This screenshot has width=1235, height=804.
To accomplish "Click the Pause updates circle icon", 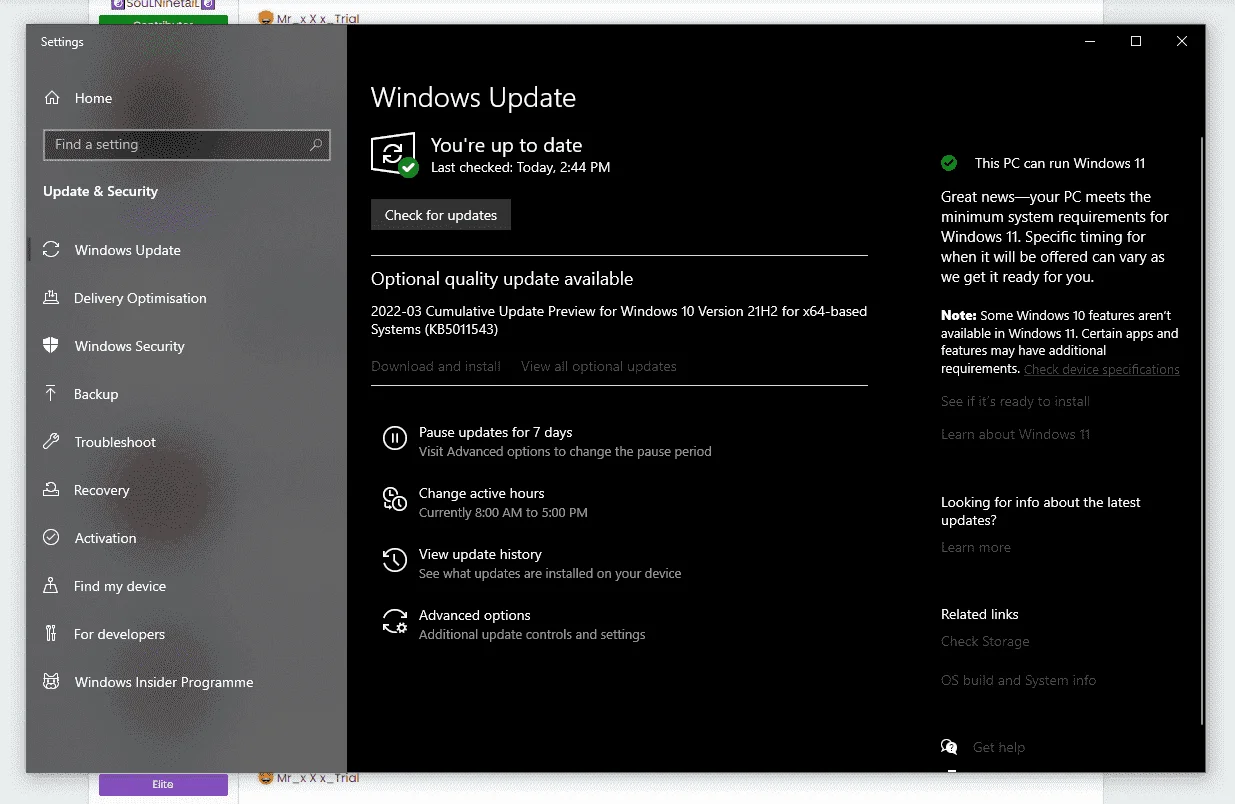I will coord(395,438).
